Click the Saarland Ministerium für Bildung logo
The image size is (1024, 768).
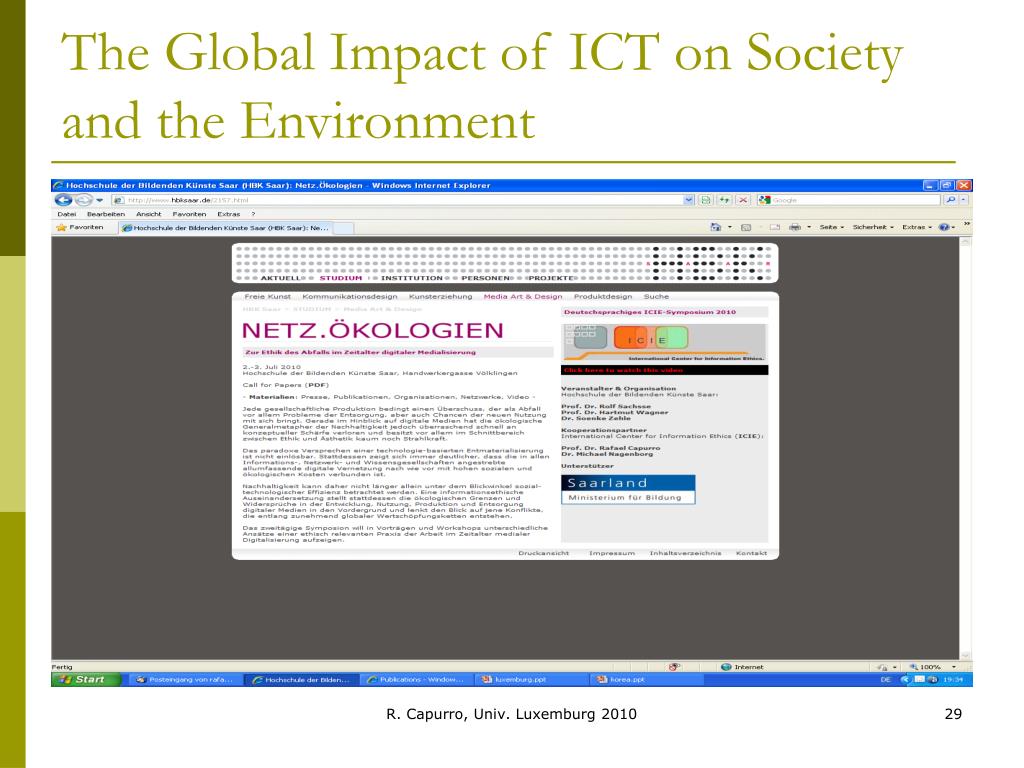[x=628, y=490]
